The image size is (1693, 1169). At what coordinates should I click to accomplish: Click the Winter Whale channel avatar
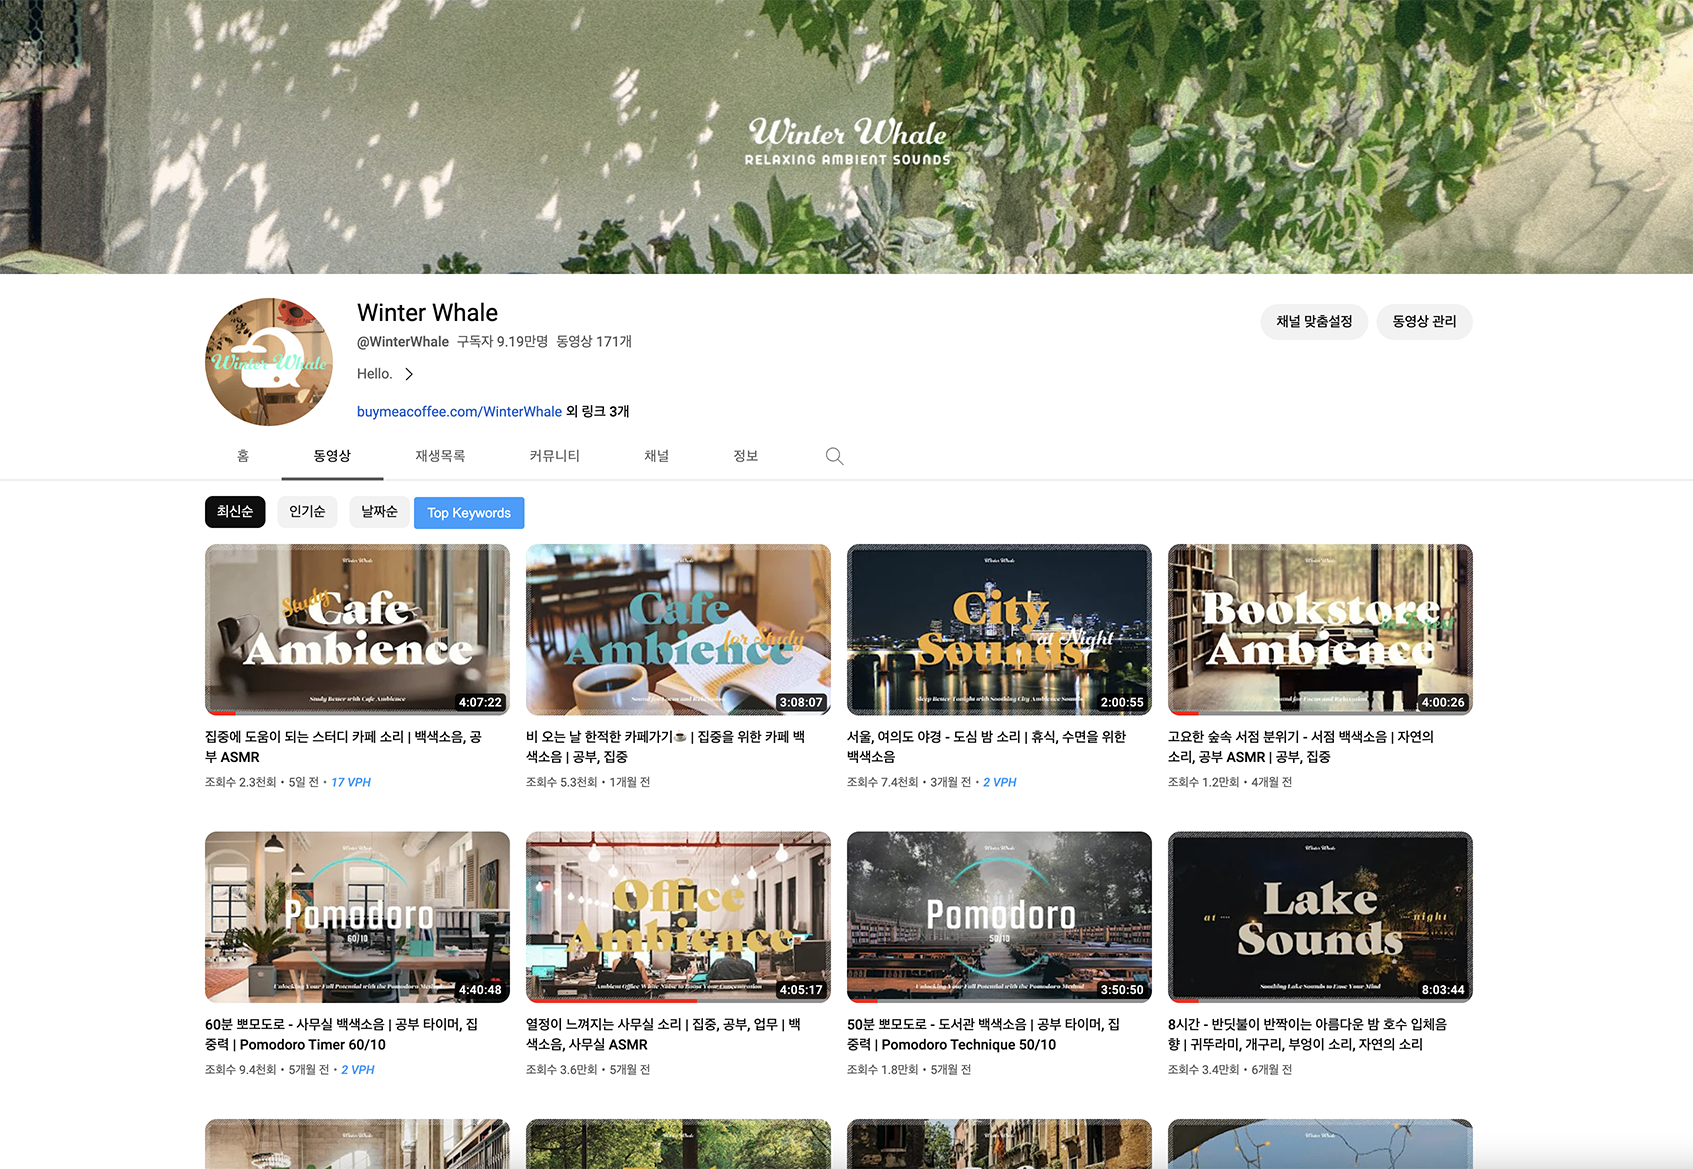coord(269,362)
